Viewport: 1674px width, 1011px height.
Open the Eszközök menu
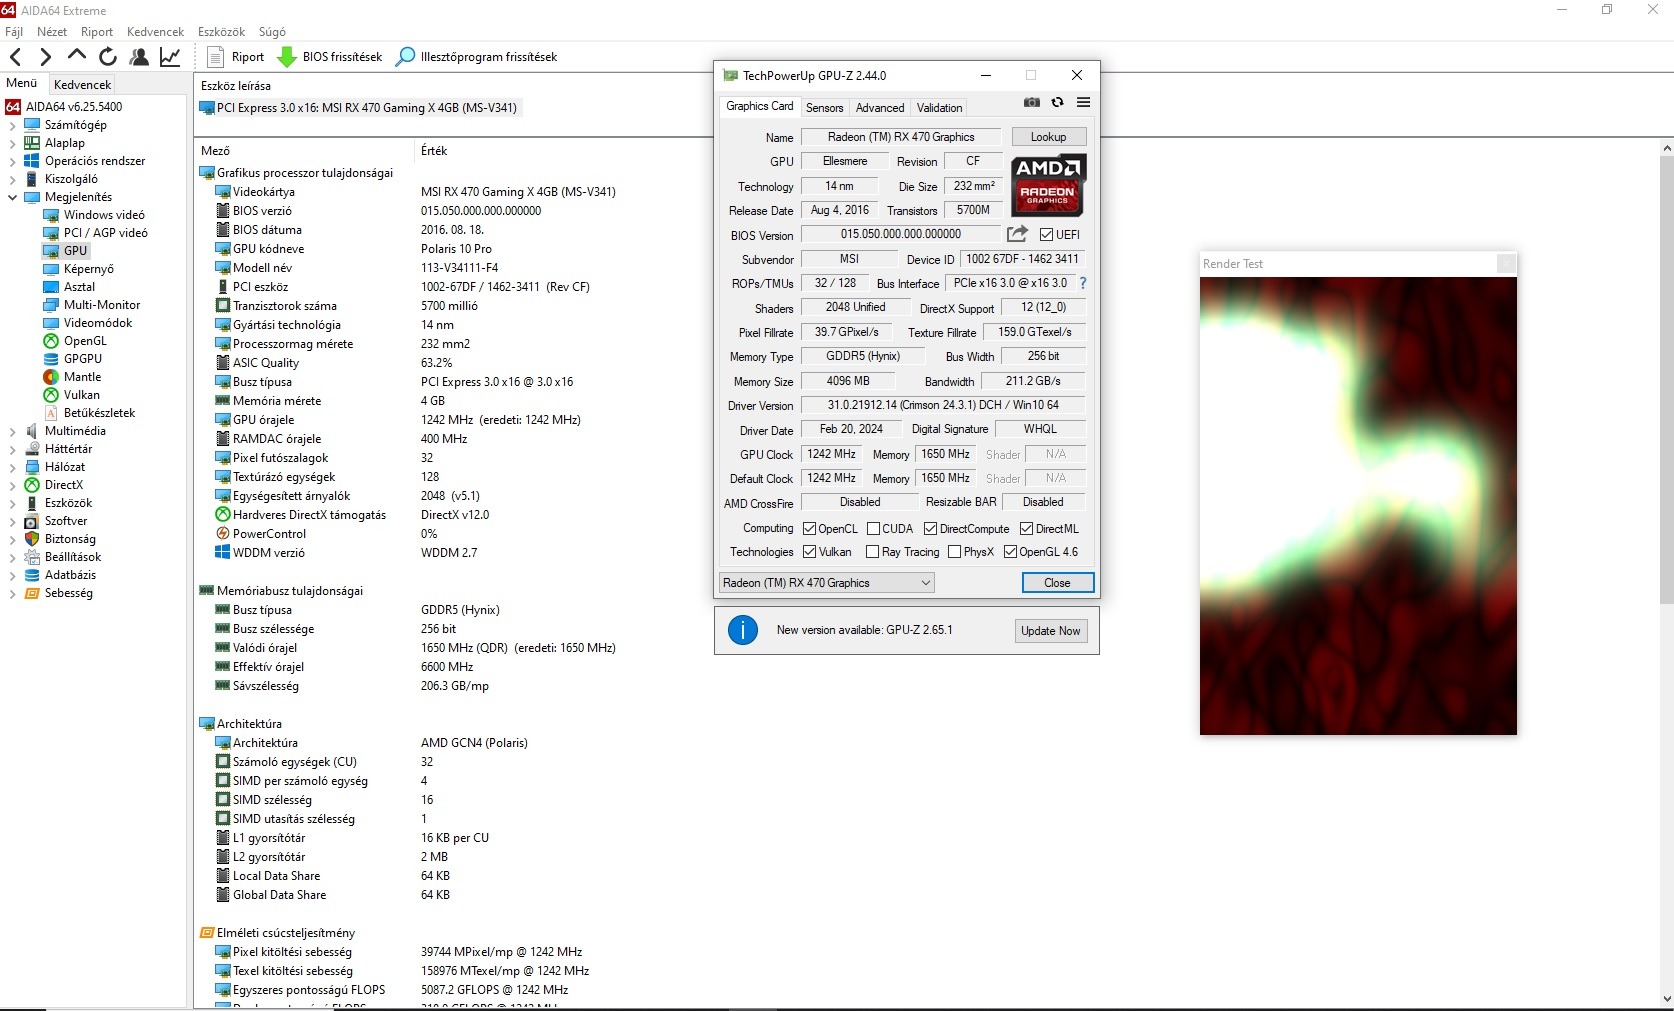coord(221,32)
